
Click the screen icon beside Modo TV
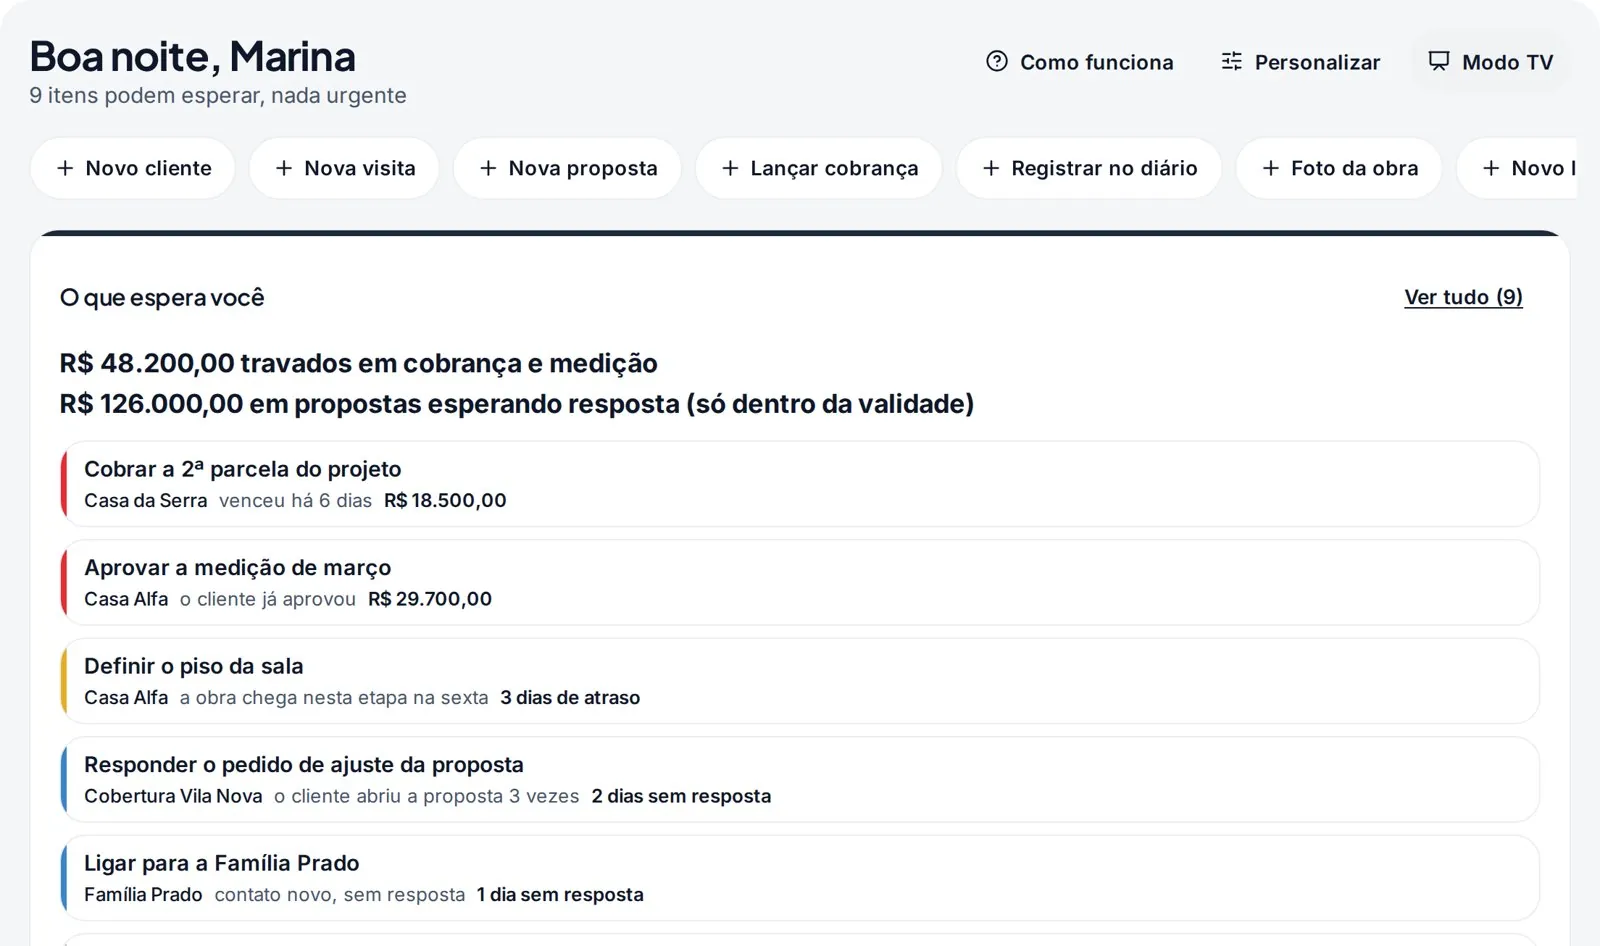coord(1439,61)
